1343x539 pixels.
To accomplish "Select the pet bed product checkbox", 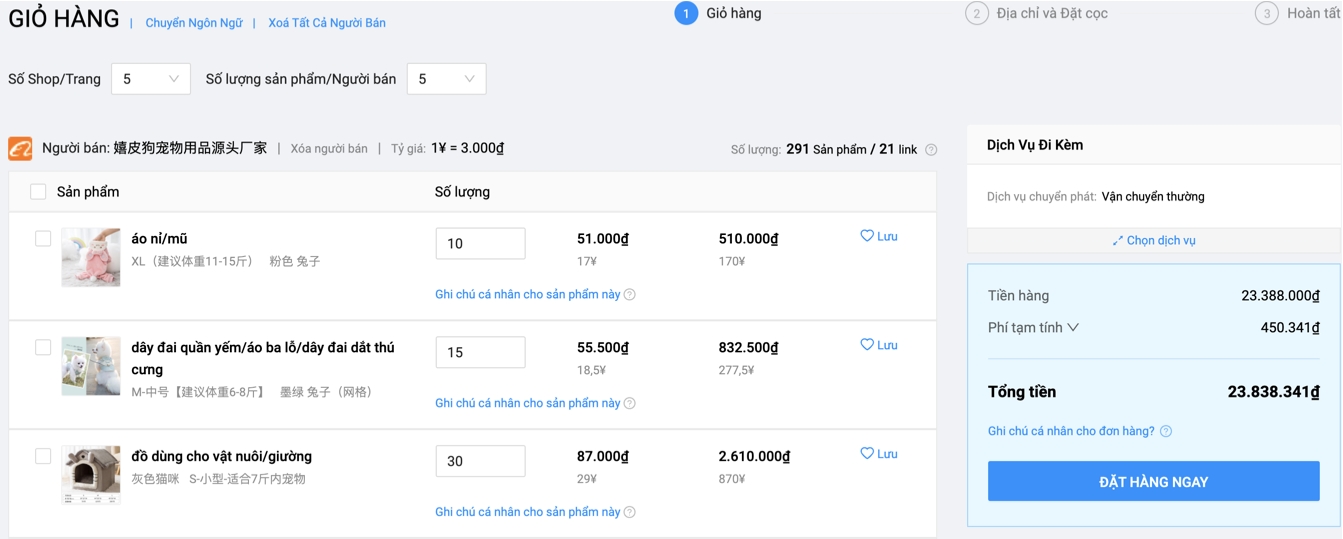I will [x=43, y=456].
